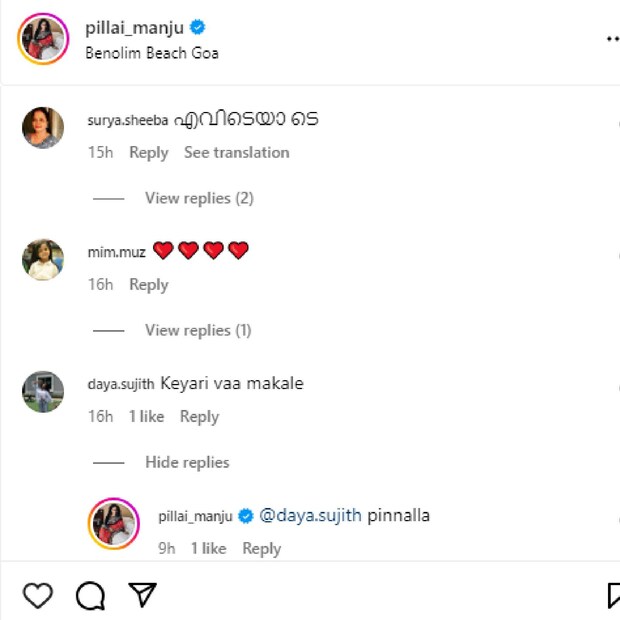This screenshot has width=620, height=620.
Task: Reply to mim.muz's comment
Action: coord(149,285)
